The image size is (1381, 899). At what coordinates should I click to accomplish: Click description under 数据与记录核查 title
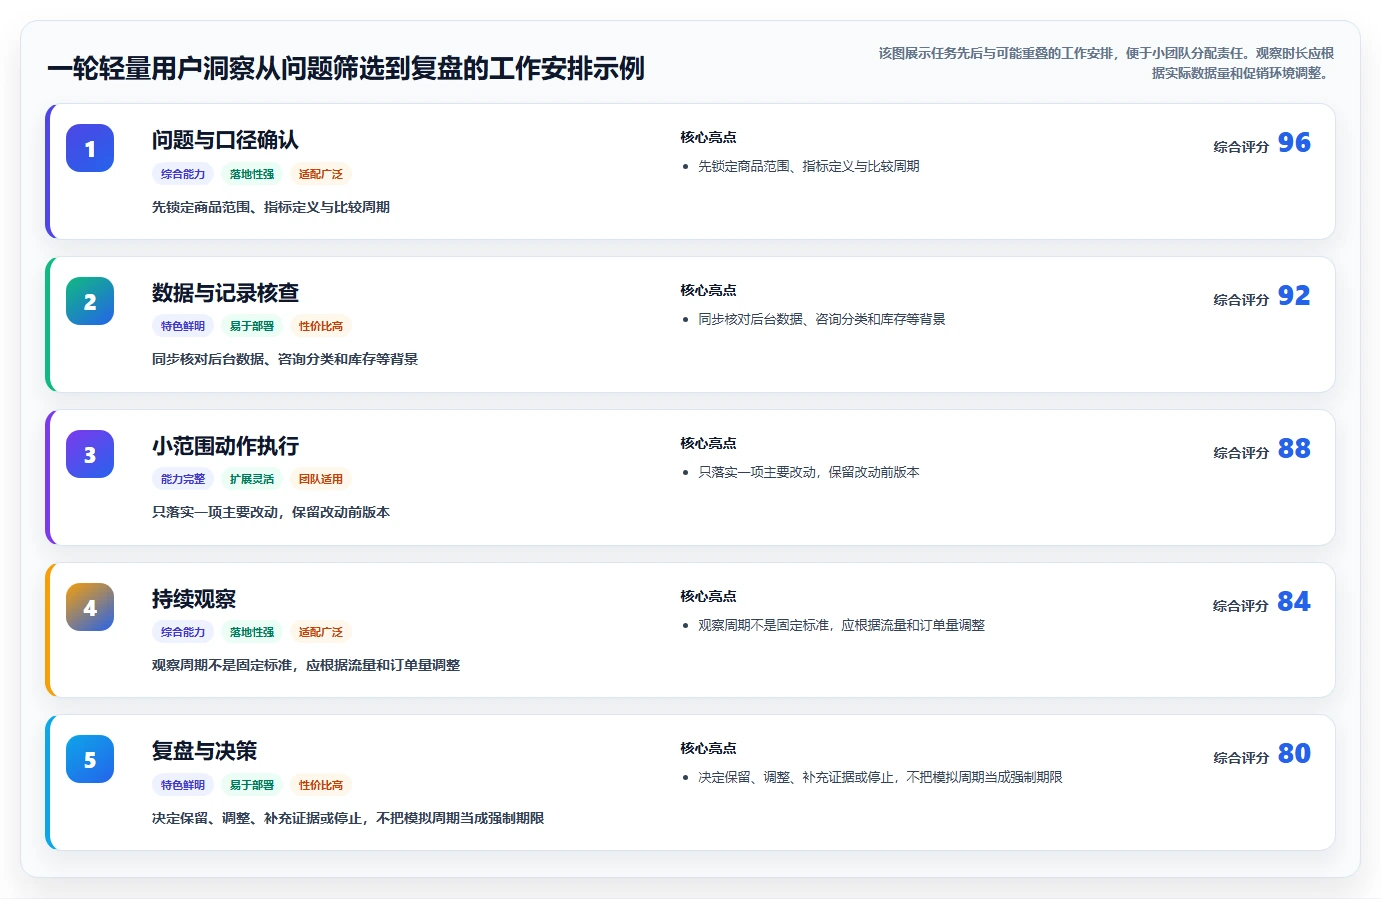(x=285, y=360)
